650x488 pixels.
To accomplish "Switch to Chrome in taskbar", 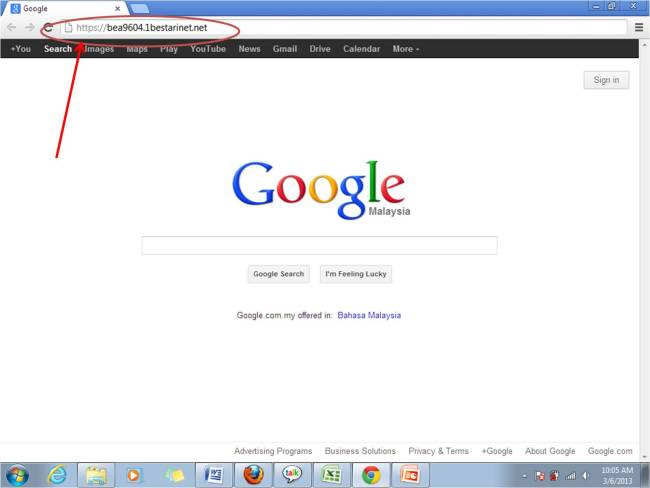I will pyautogui.click(x=371, y=475).
